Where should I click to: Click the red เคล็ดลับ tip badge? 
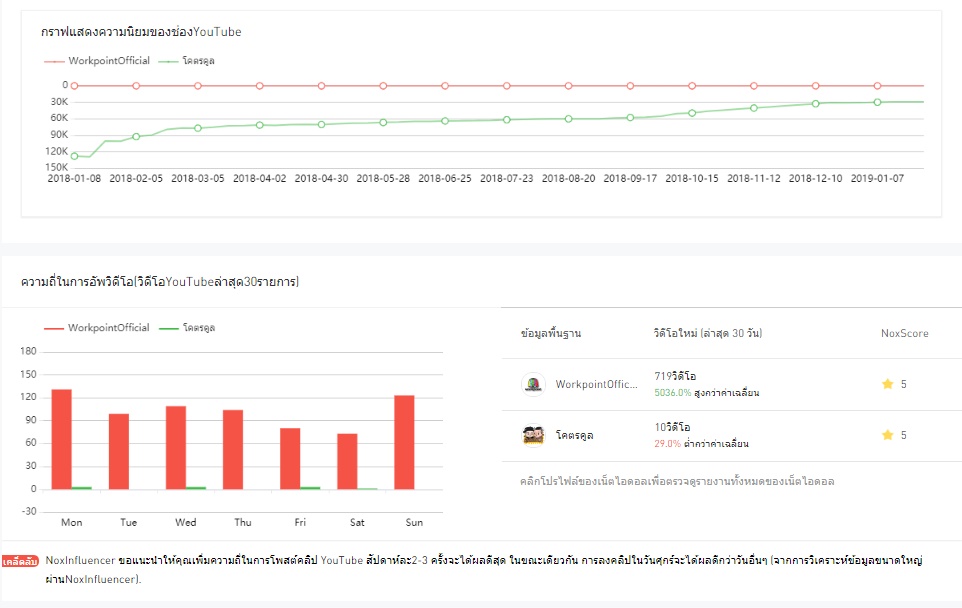coord(20,562)
